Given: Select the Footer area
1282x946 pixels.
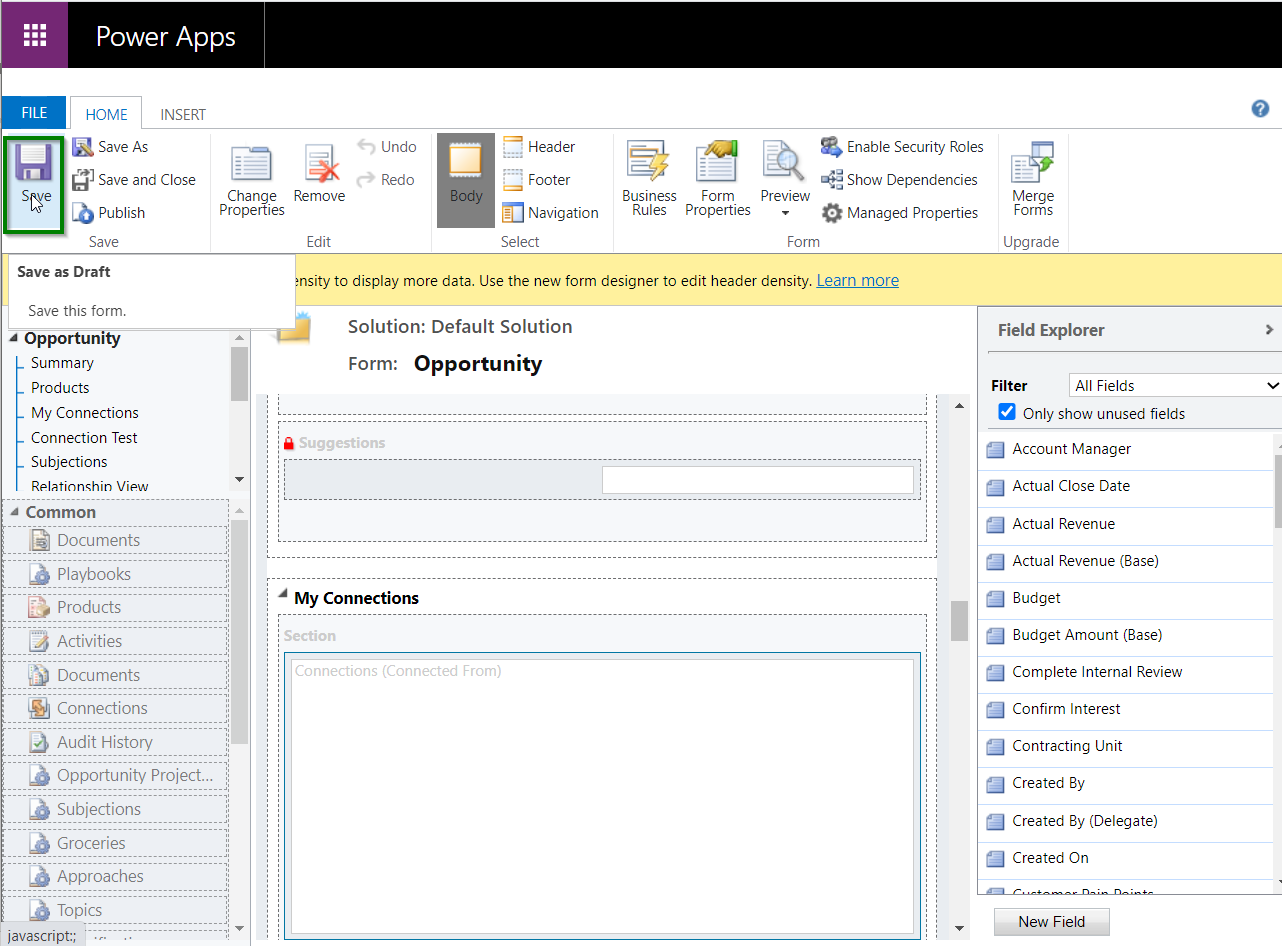Looking at the screenshot, I should [536, 180].
